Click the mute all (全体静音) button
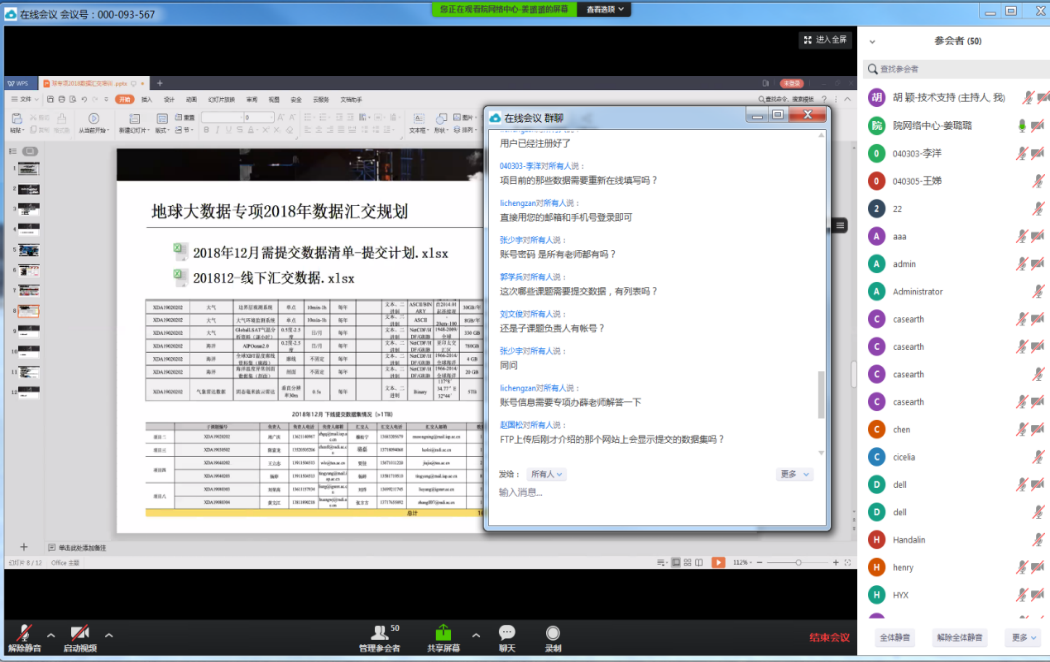1050x662 pixels. 894,637
